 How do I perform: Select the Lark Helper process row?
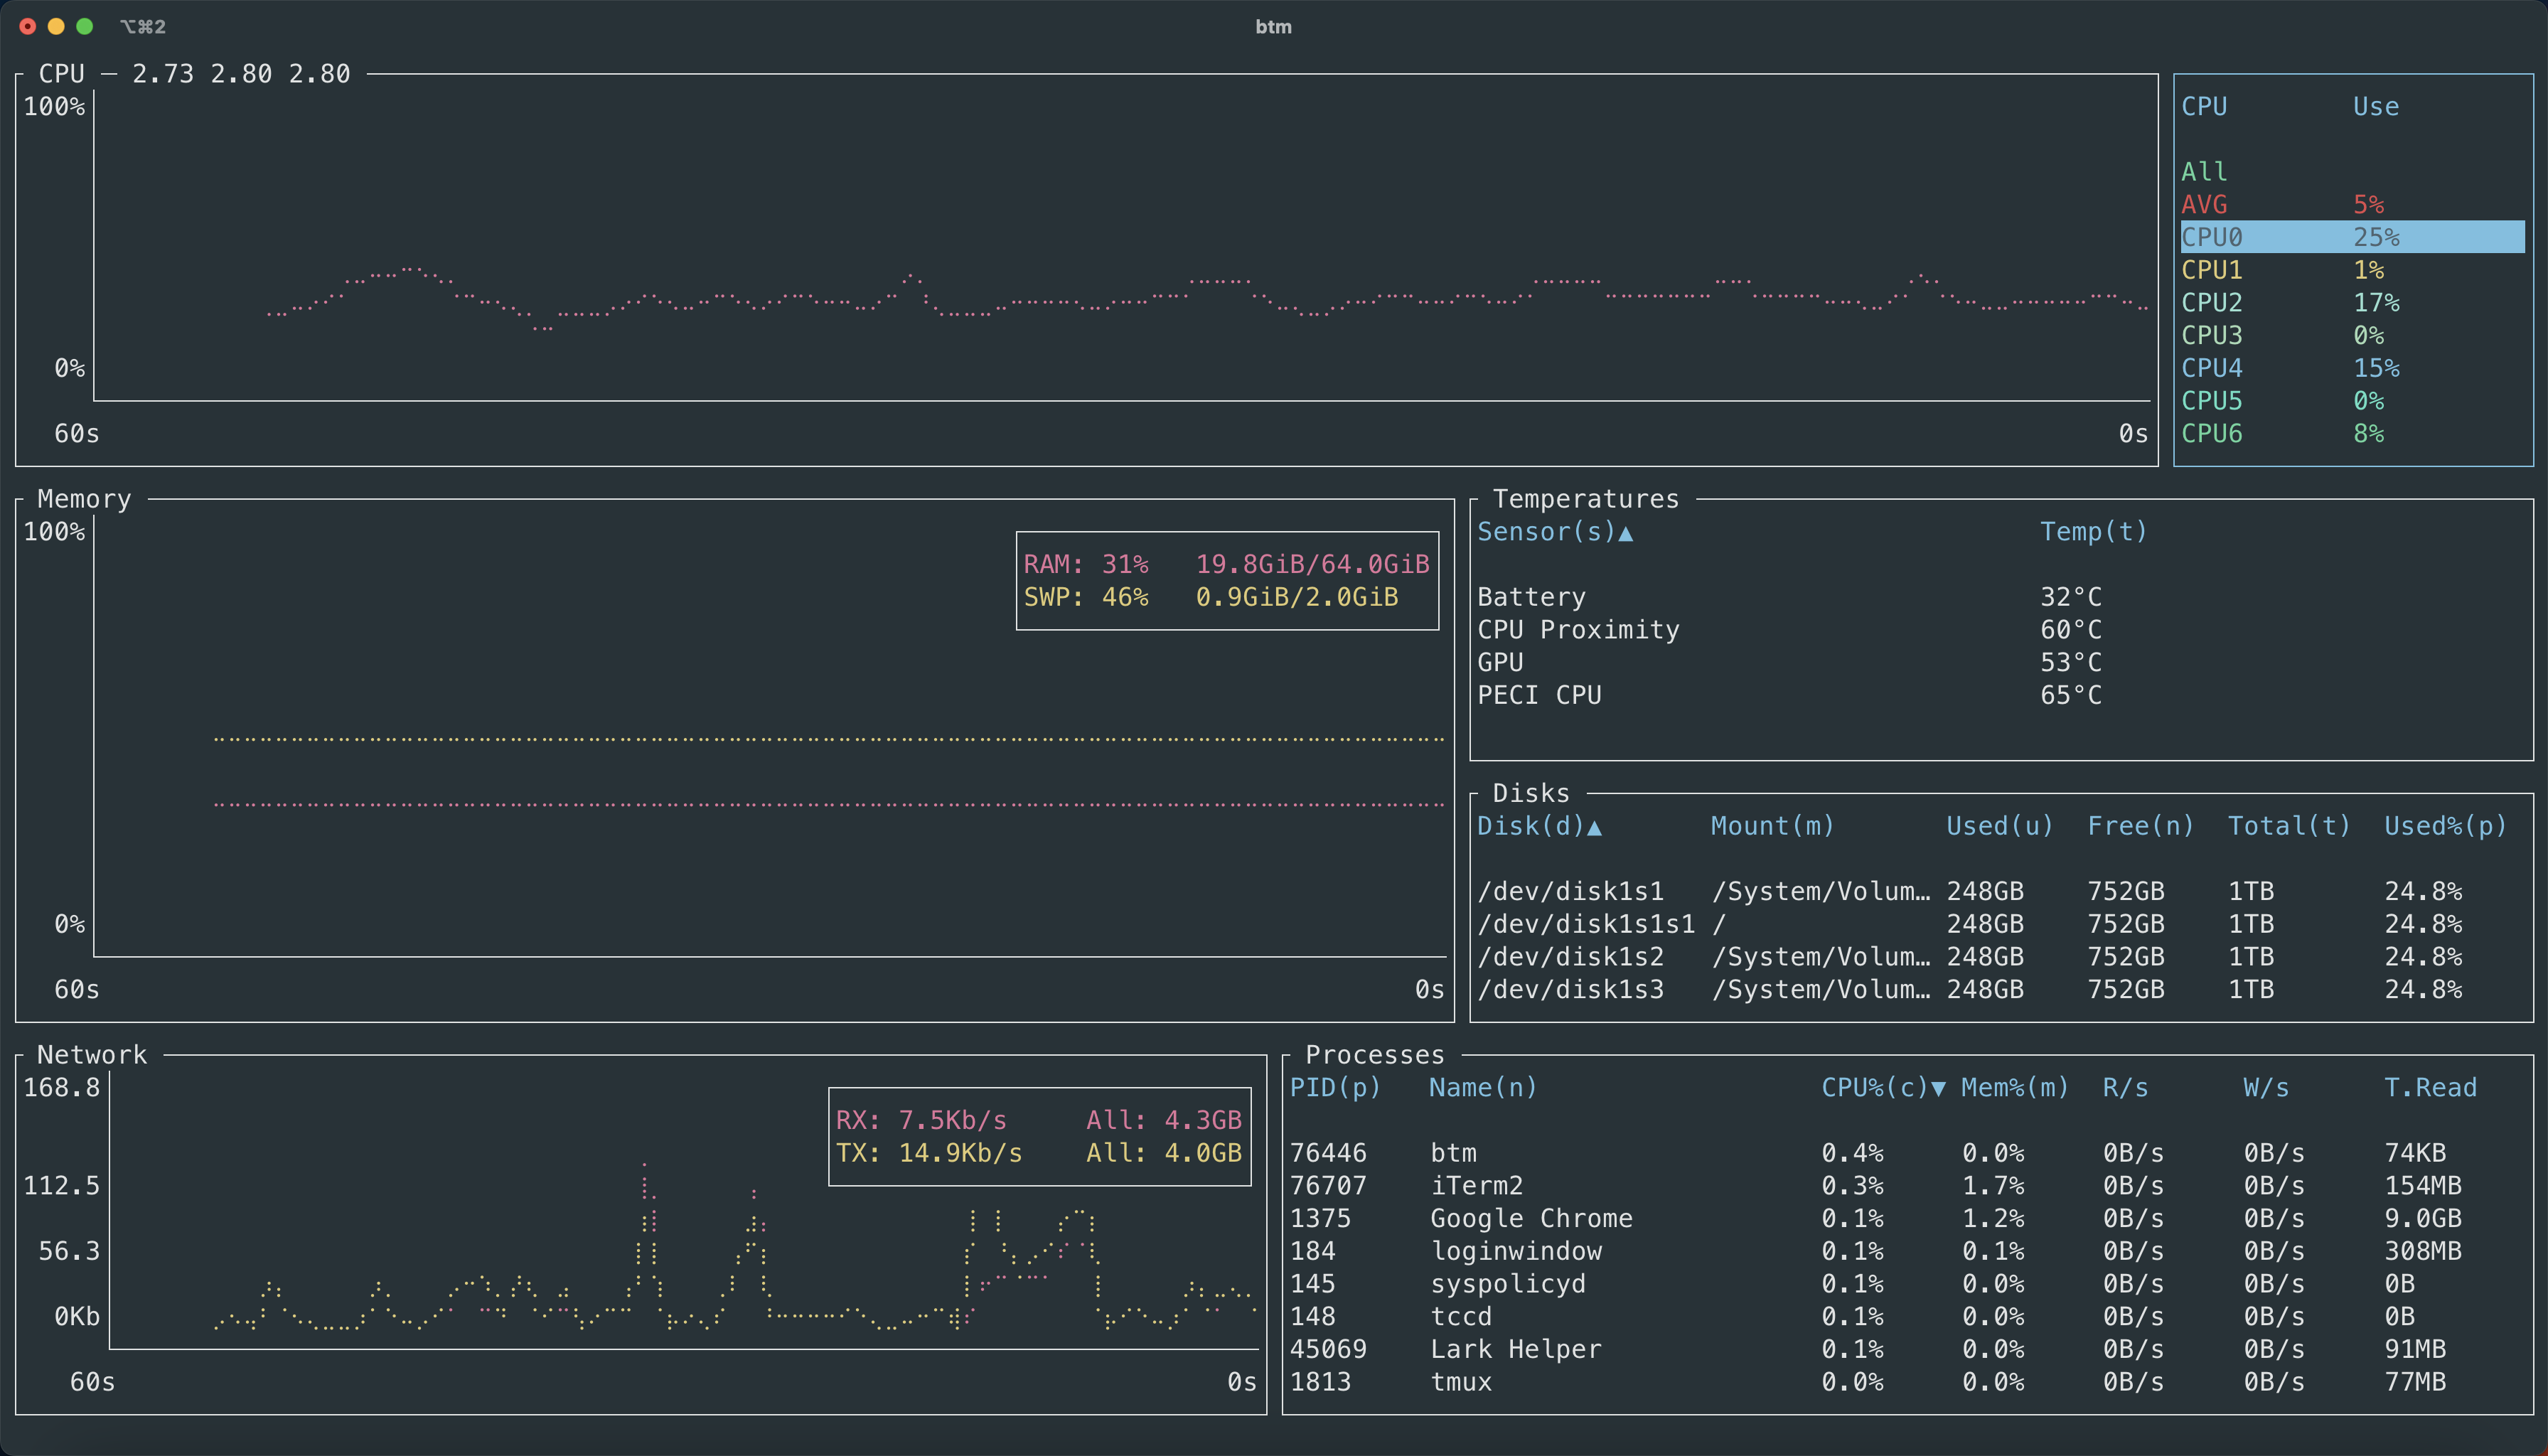[1907, 1349]
